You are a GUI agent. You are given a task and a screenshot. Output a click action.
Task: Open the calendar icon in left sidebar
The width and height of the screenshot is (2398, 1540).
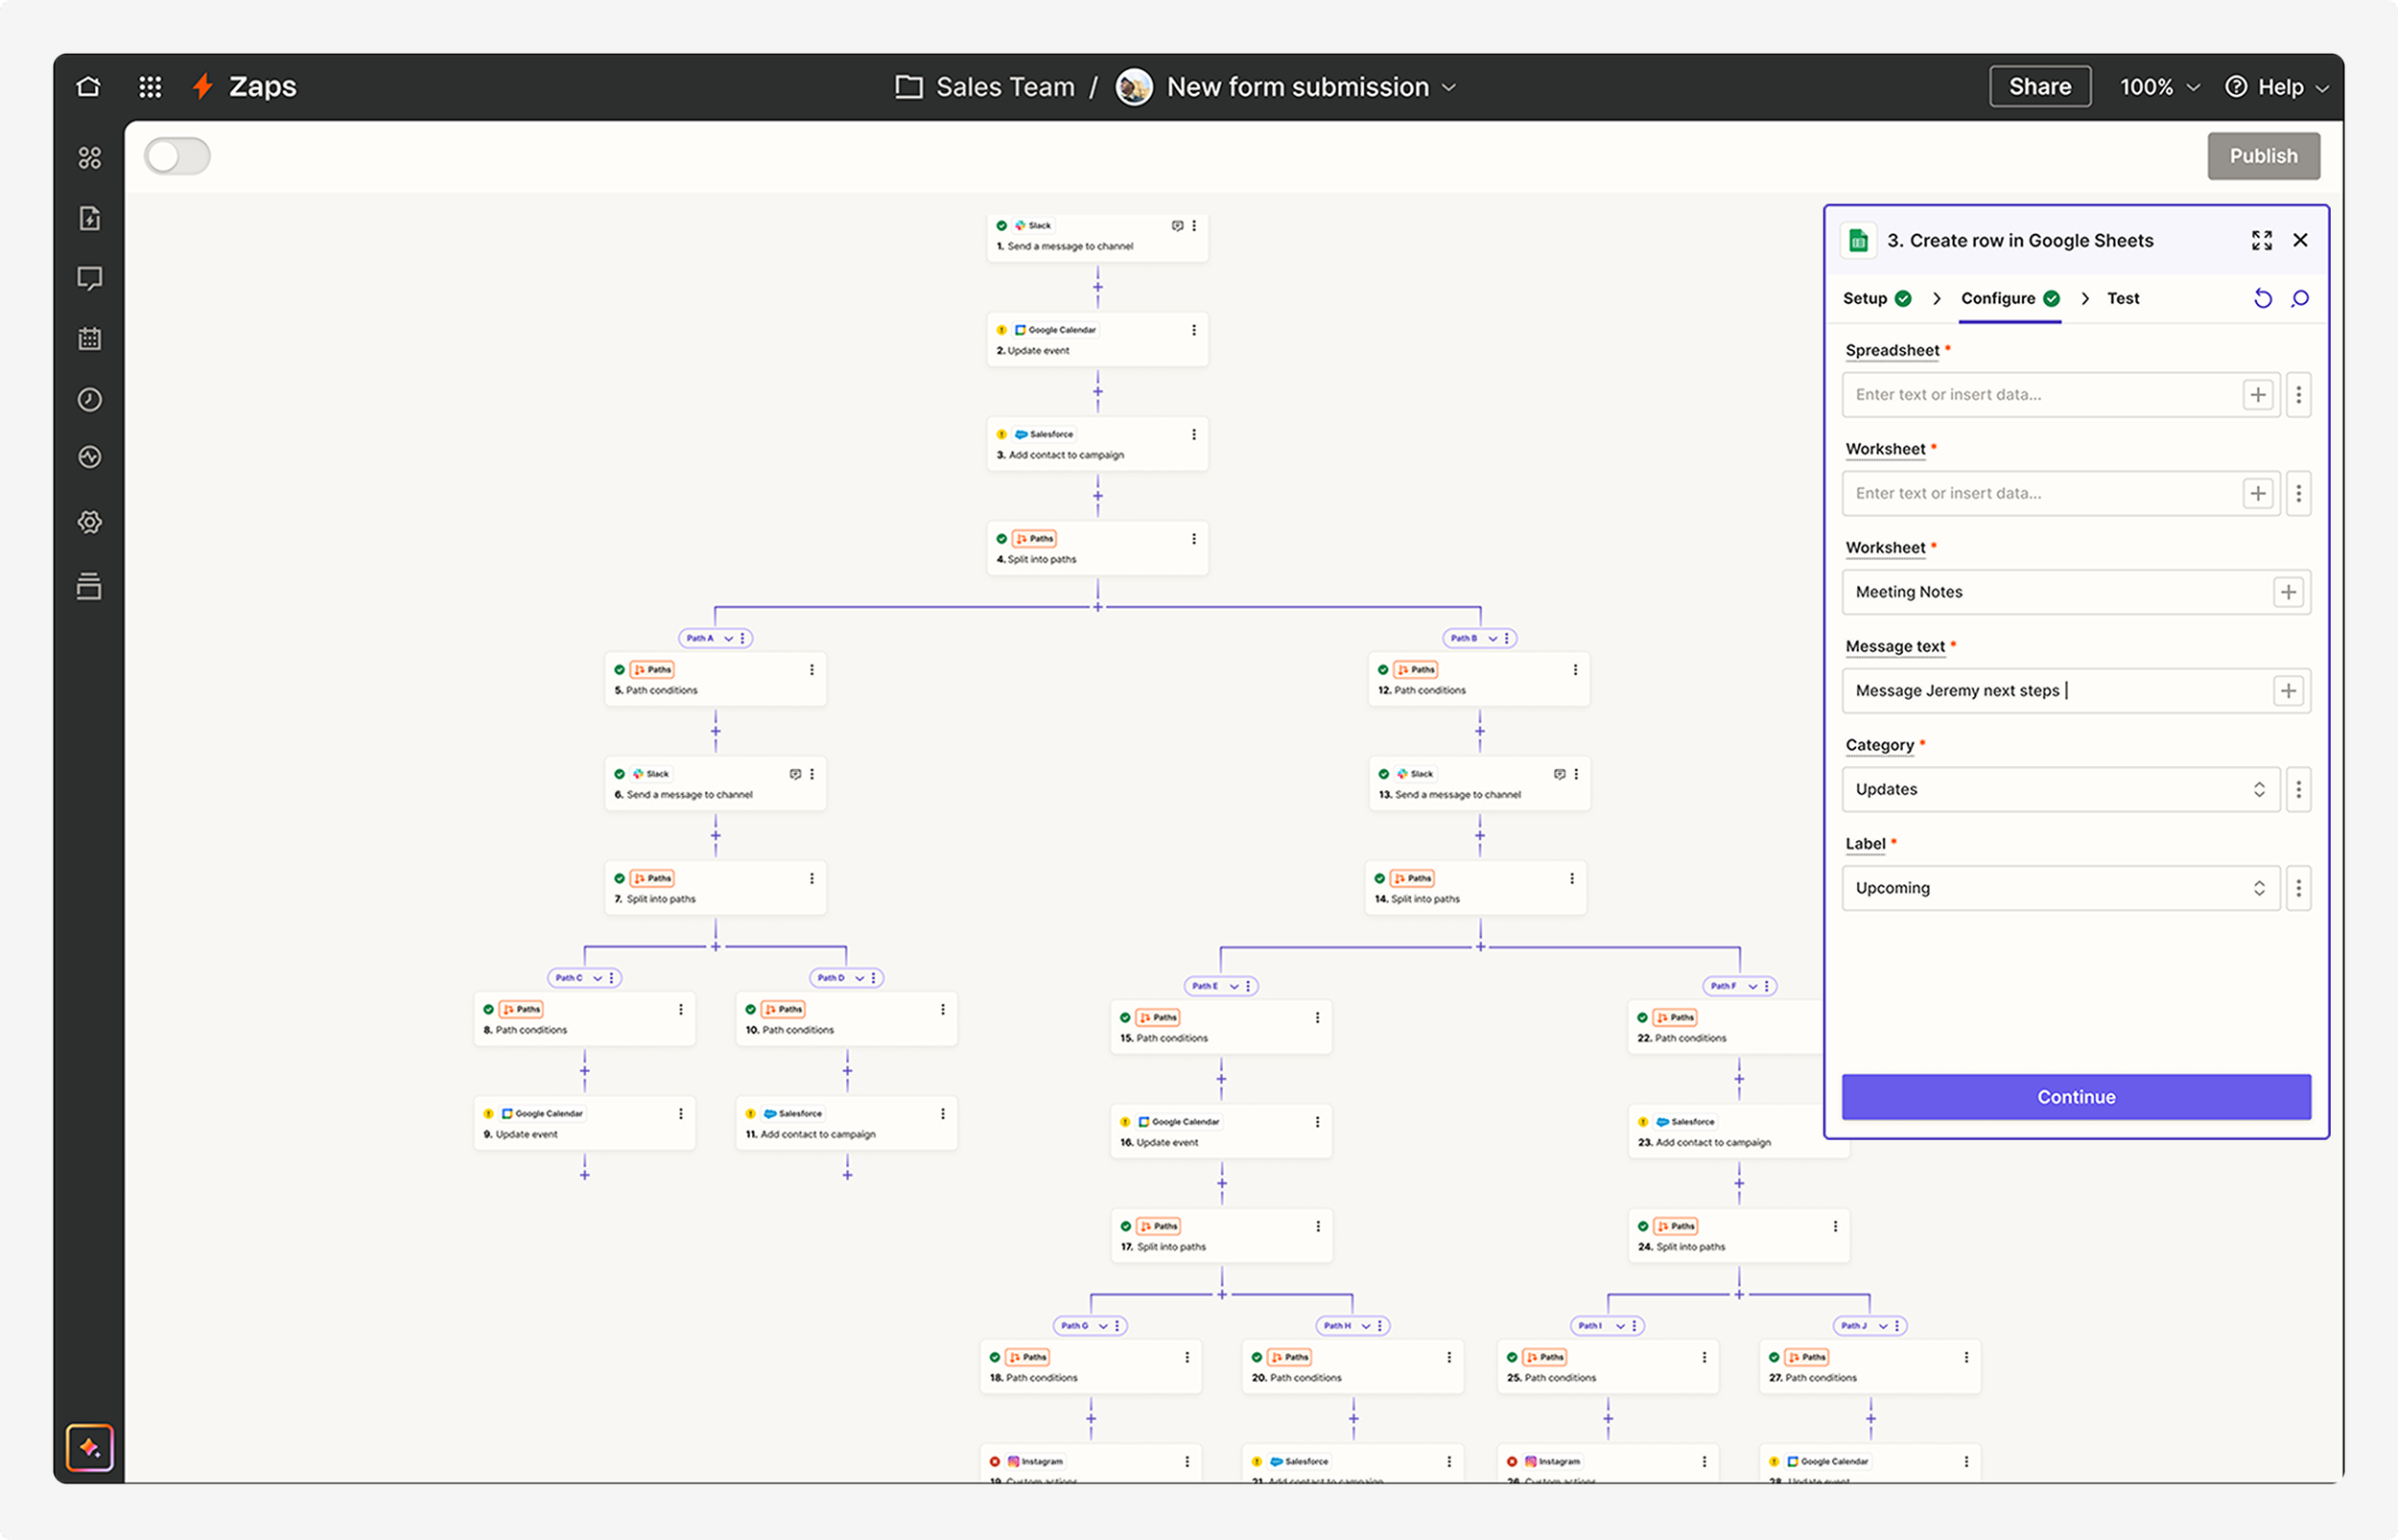(x=90, y=339)
